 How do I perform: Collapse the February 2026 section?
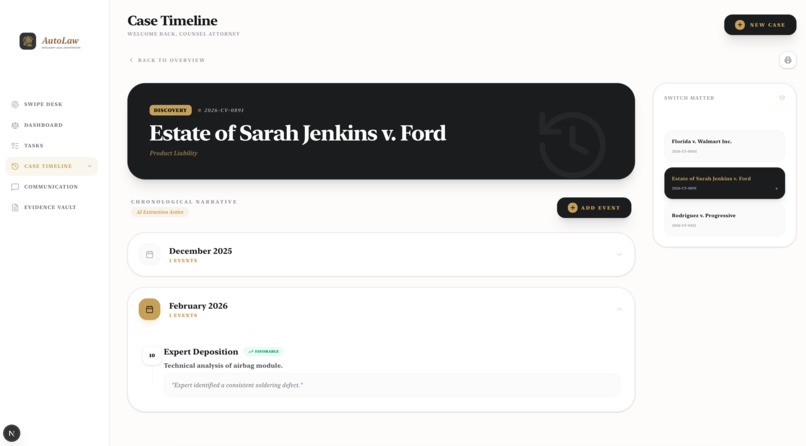click(x=619, y=309)
